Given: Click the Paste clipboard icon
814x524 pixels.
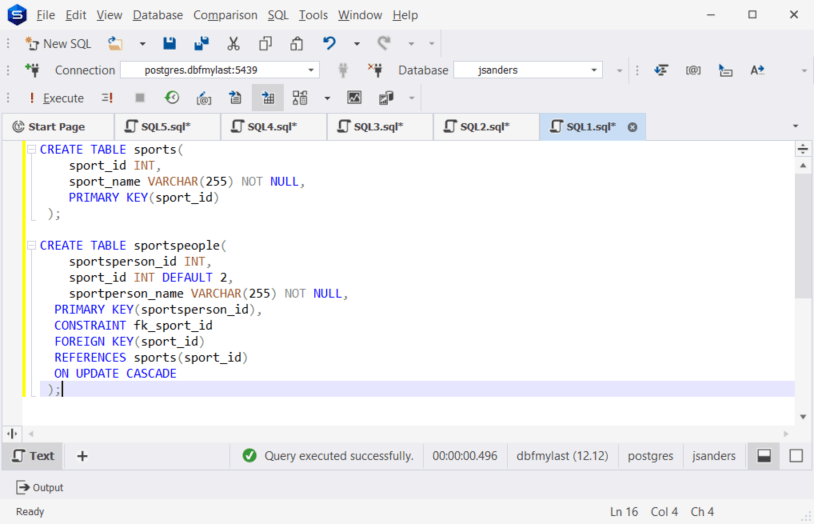Looking at the screenshot, I should coord(296,44).
